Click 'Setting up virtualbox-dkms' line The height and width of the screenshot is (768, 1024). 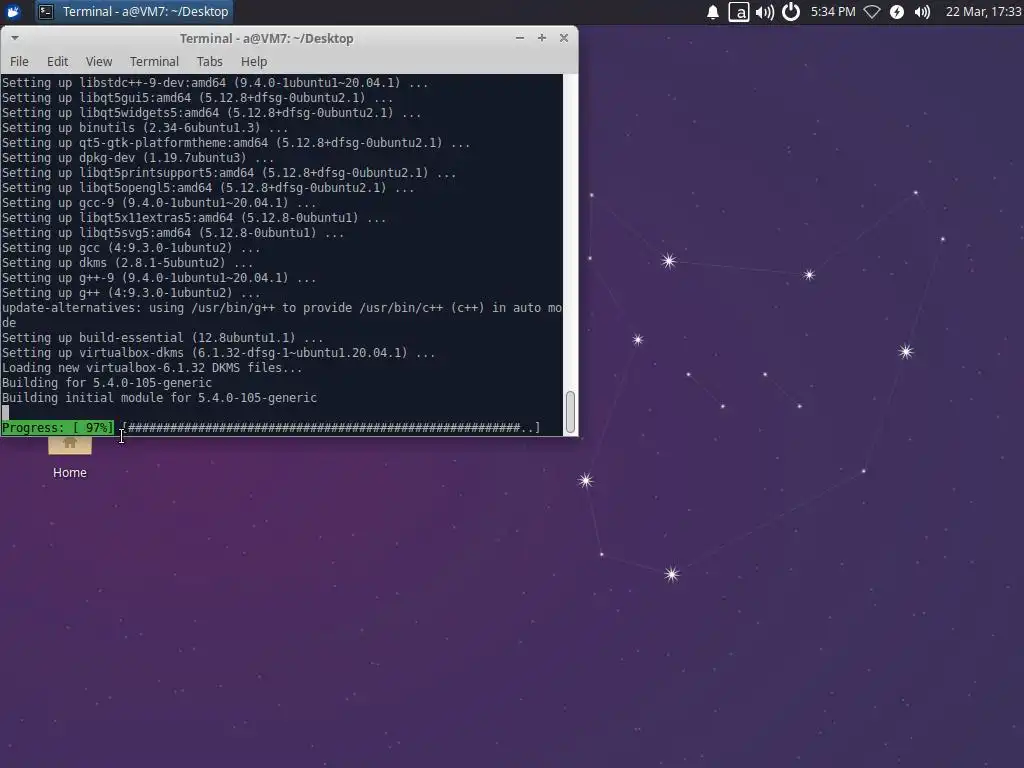pos(218,353)
